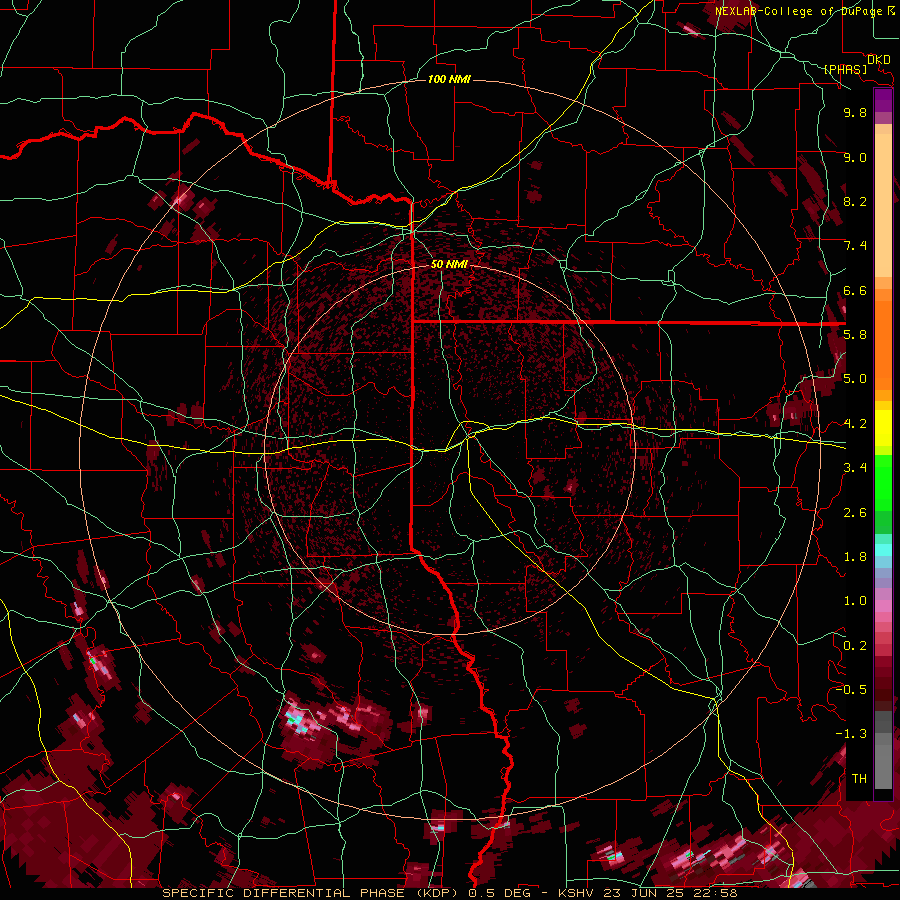Click the 9.0 scale value
The image size is (900, 900).
[x=855, y=157]
